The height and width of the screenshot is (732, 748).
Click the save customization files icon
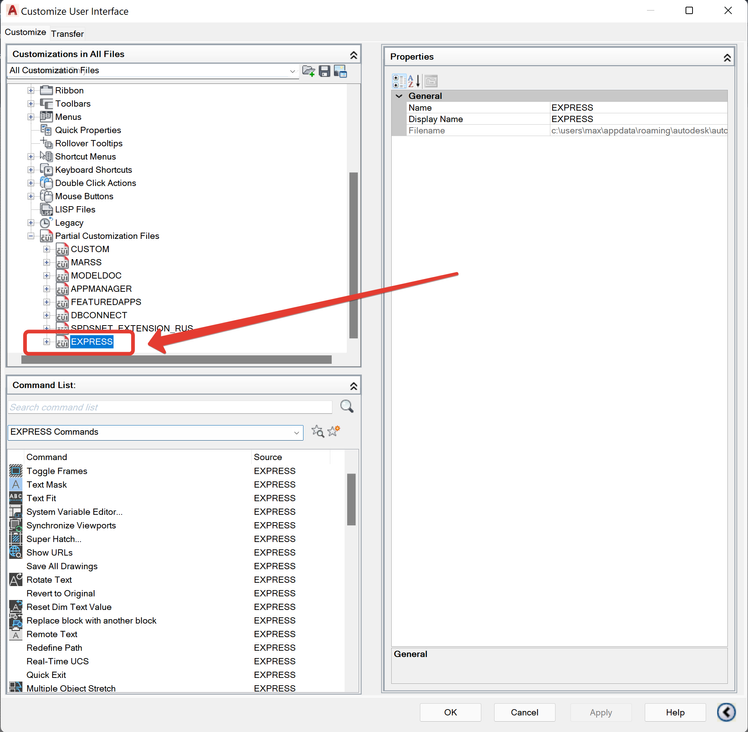324,71
